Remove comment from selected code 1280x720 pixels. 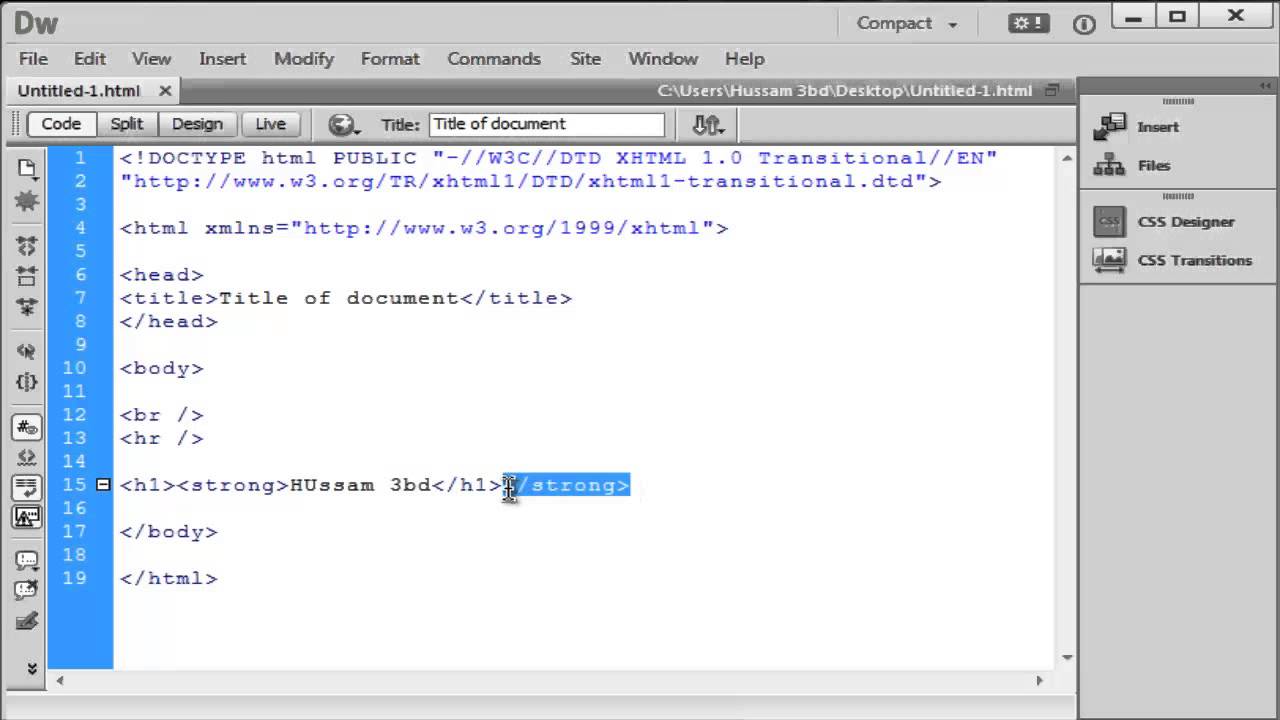tap(27, 590)
